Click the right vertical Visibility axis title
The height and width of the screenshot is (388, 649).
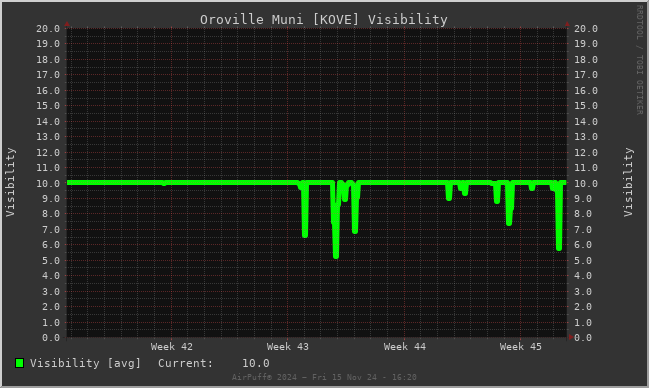[628, 182]
